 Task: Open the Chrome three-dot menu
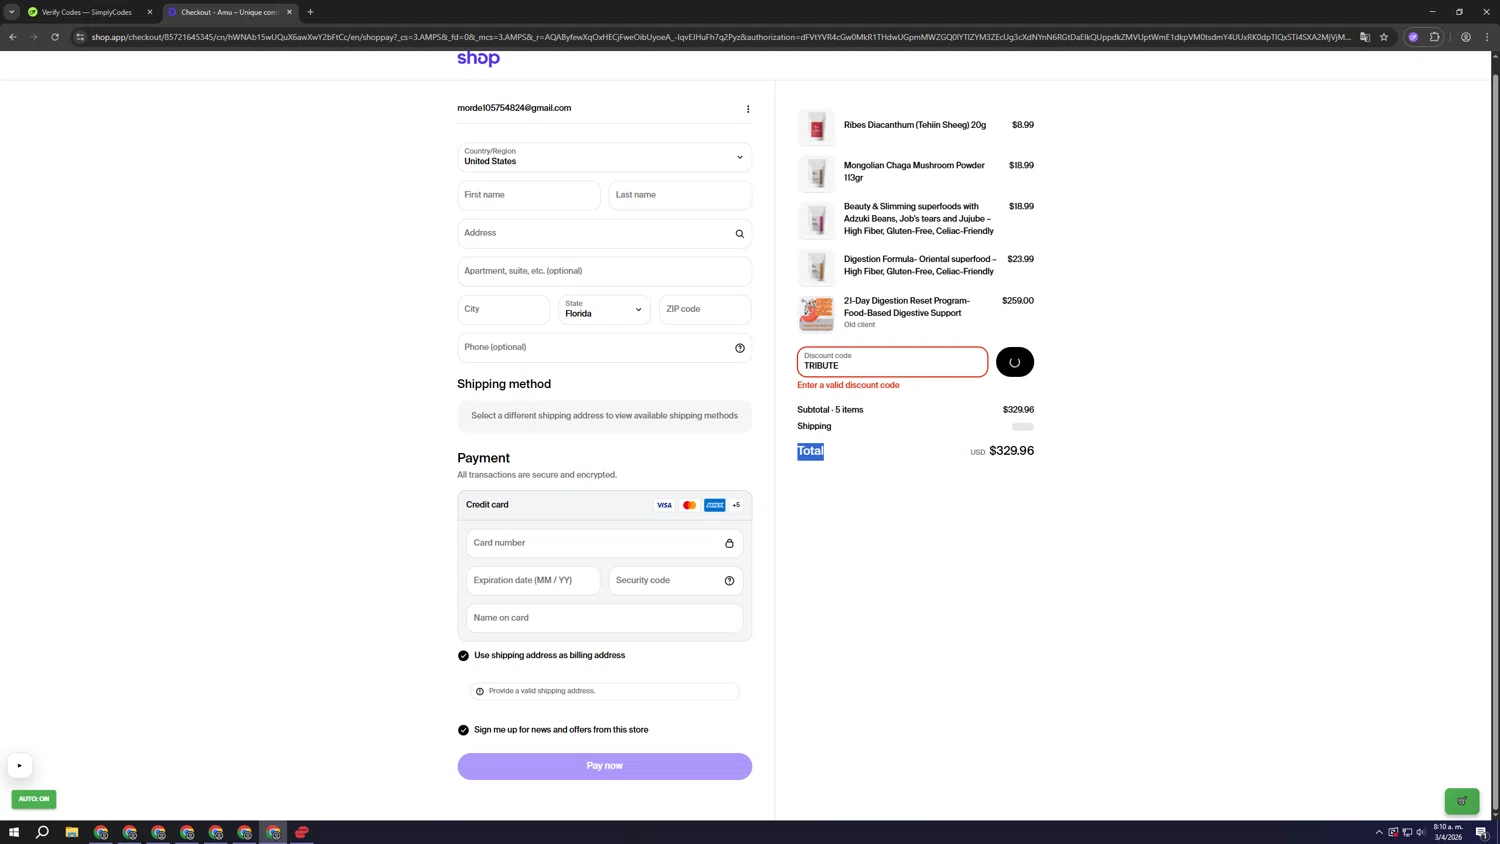(x=1487, y=37)
